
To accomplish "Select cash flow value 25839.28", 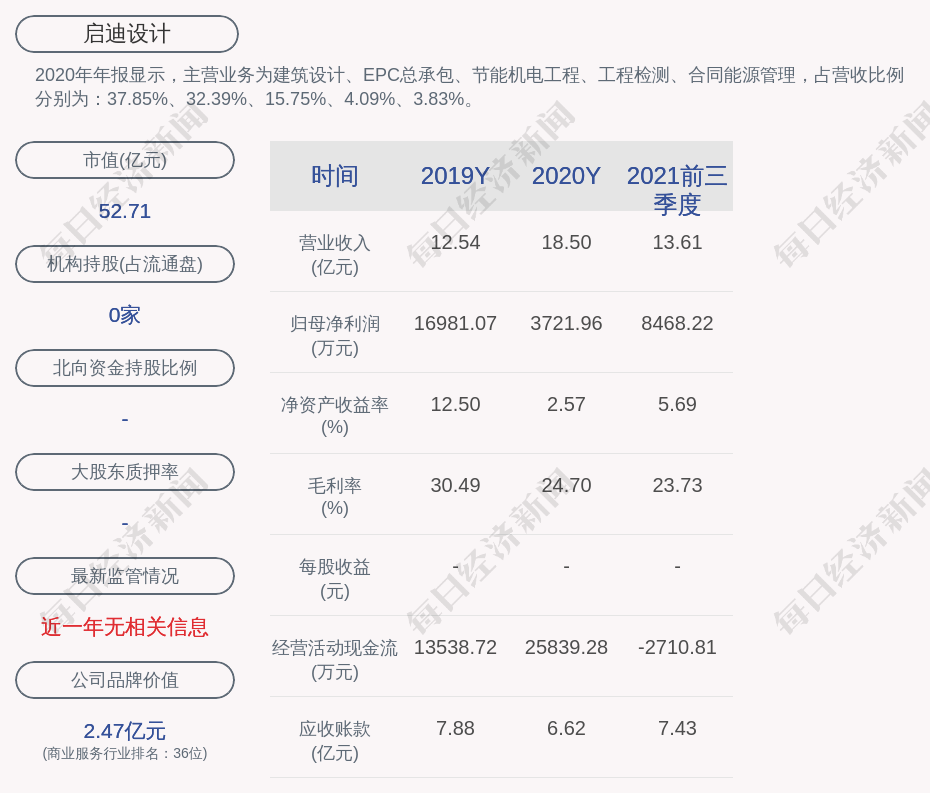I will (x=566, y=647).
